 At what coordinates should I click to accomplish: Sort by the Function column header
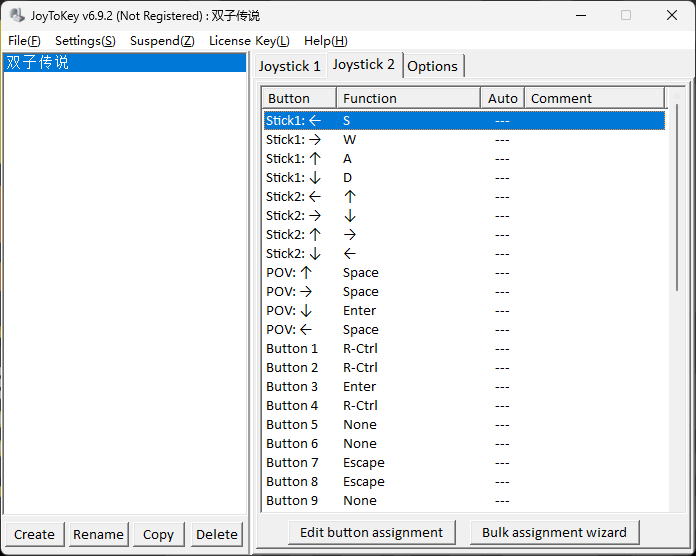point(407,98)
